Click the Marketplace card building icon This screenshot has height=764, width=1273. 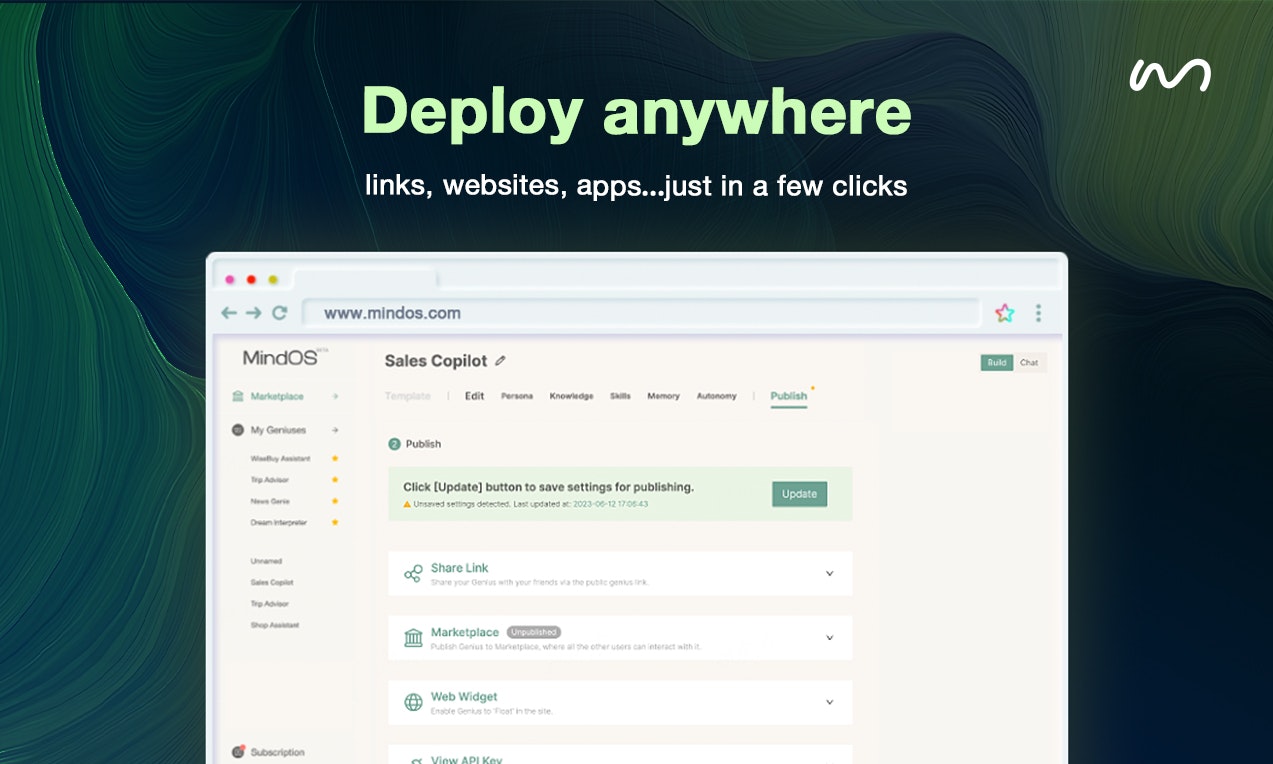tap(413, 638)
